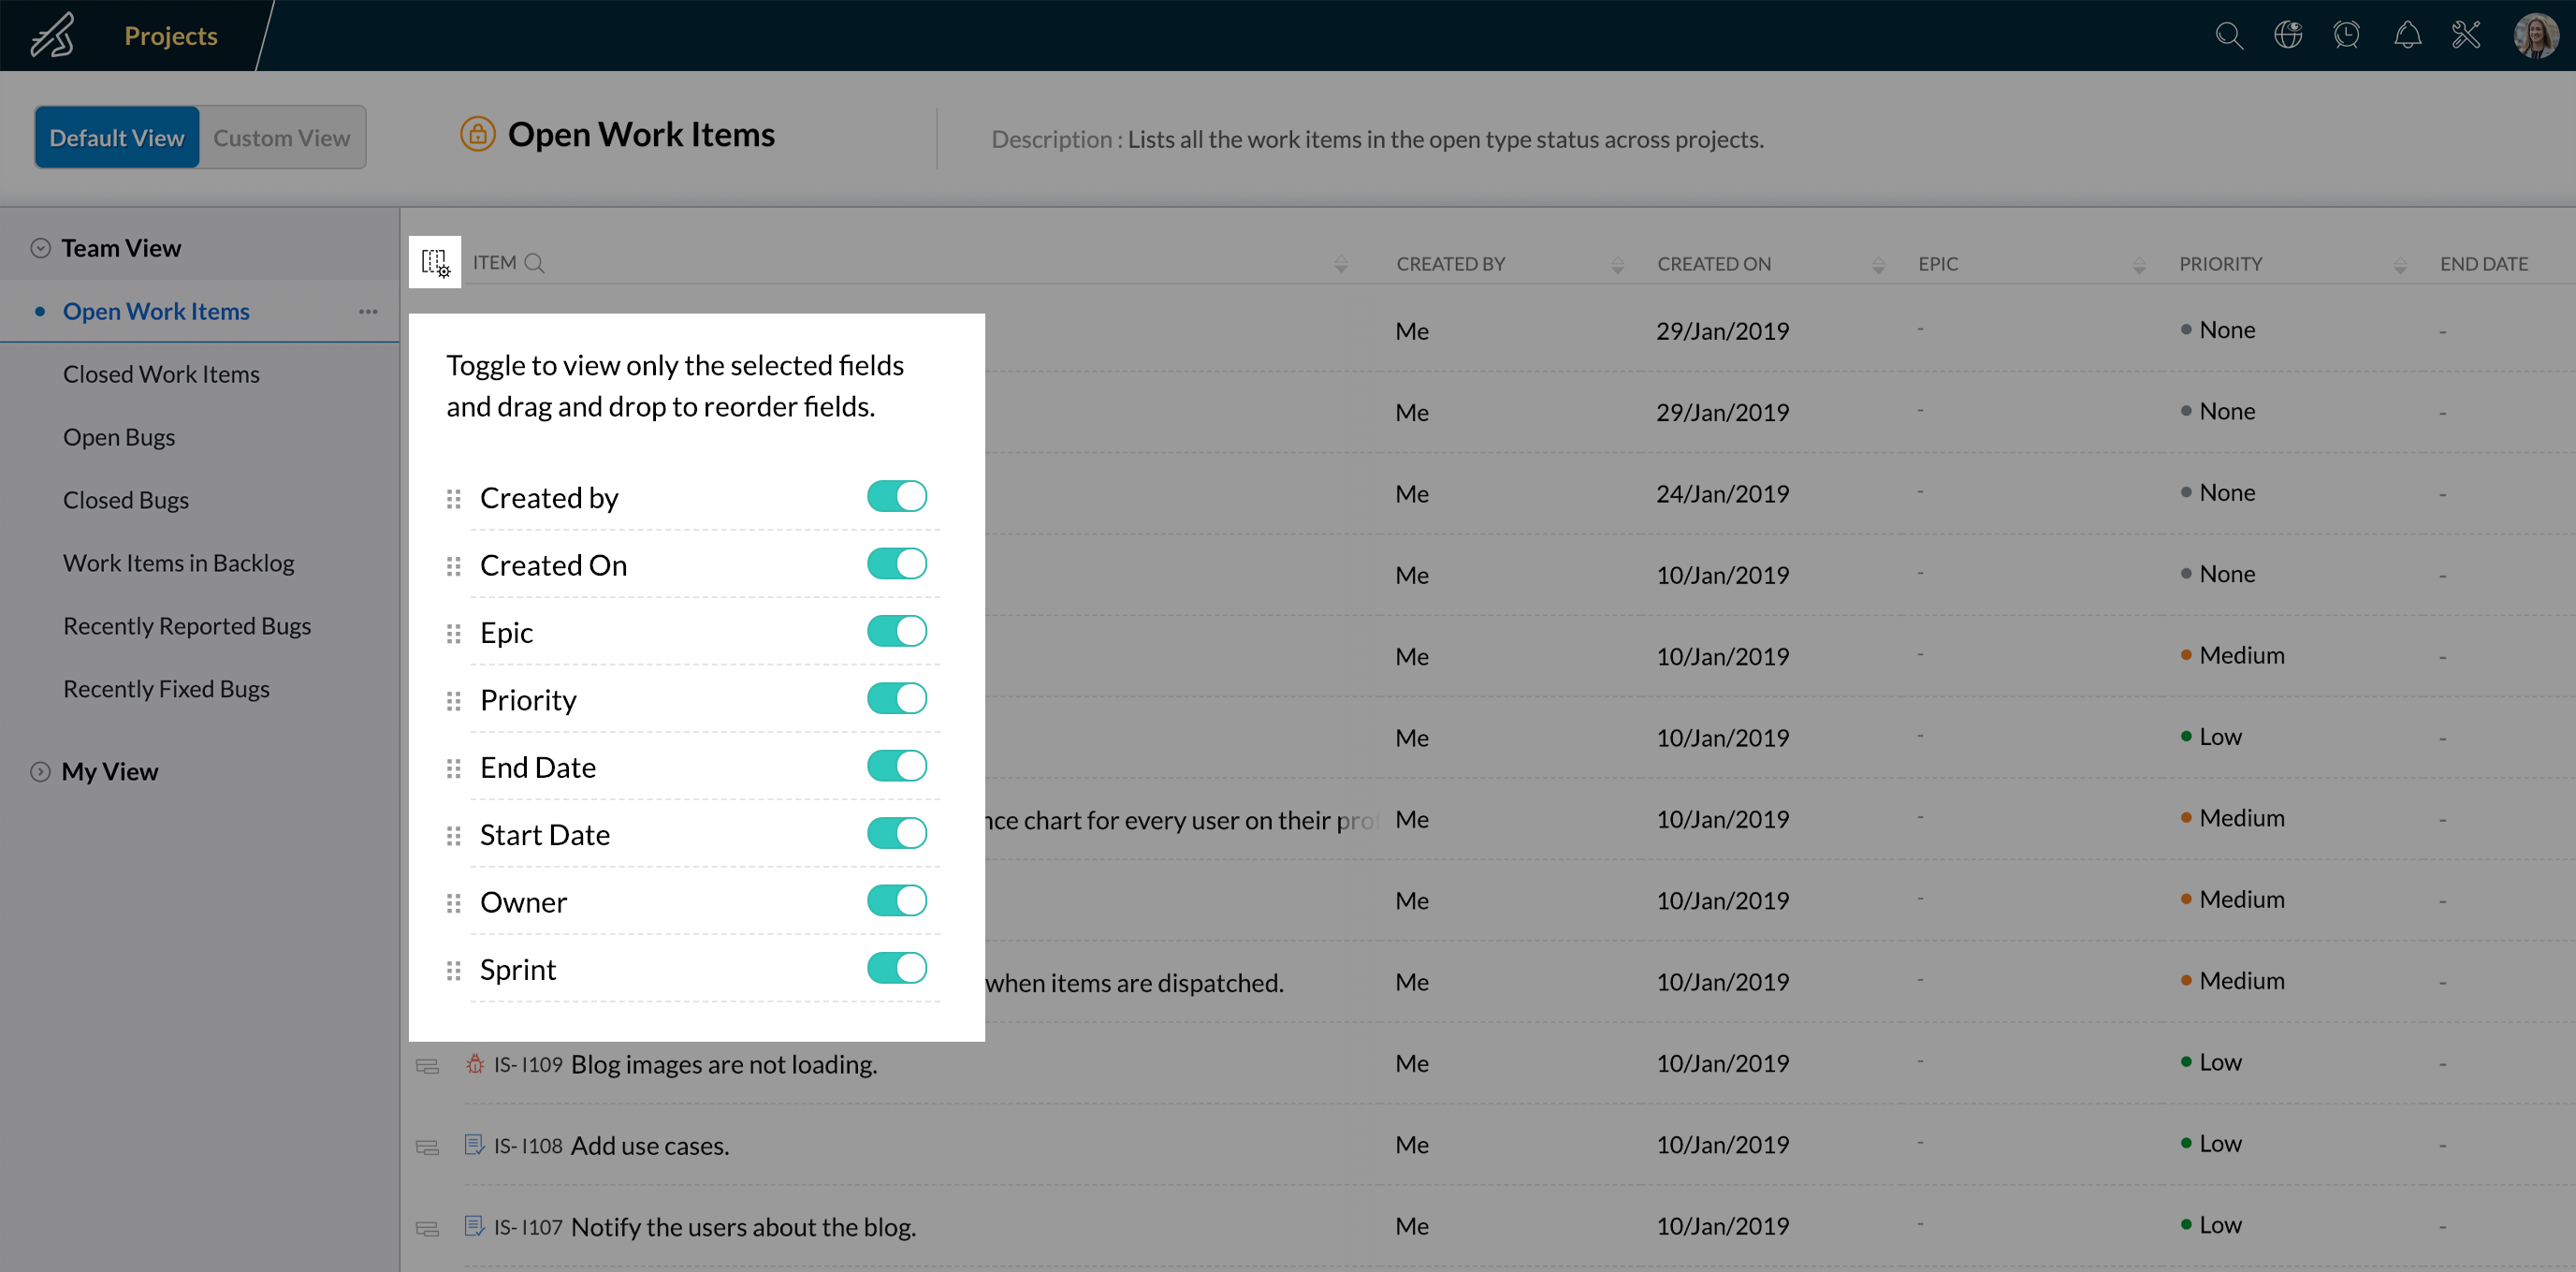Disable the Sprint field toggle
The height and width of the screenshot is (1272, 2576).
tap(896, 968)
